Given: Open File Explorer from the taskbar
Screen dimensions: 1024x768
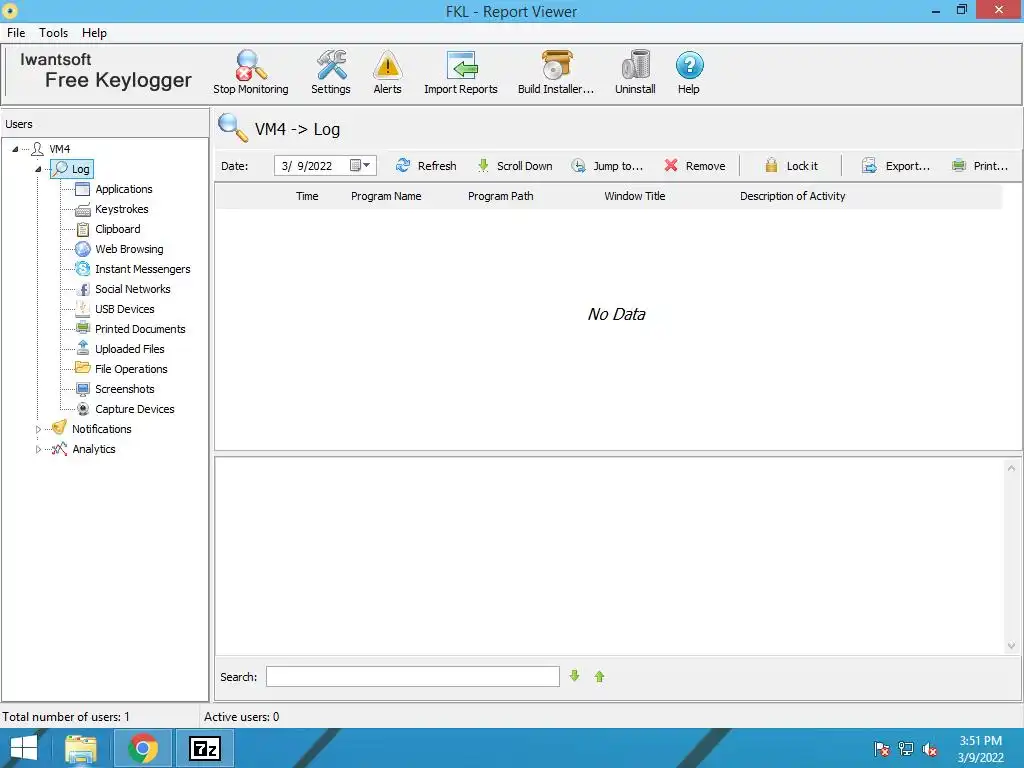Looking at the screenshot, I should click(x=82, y=748).
